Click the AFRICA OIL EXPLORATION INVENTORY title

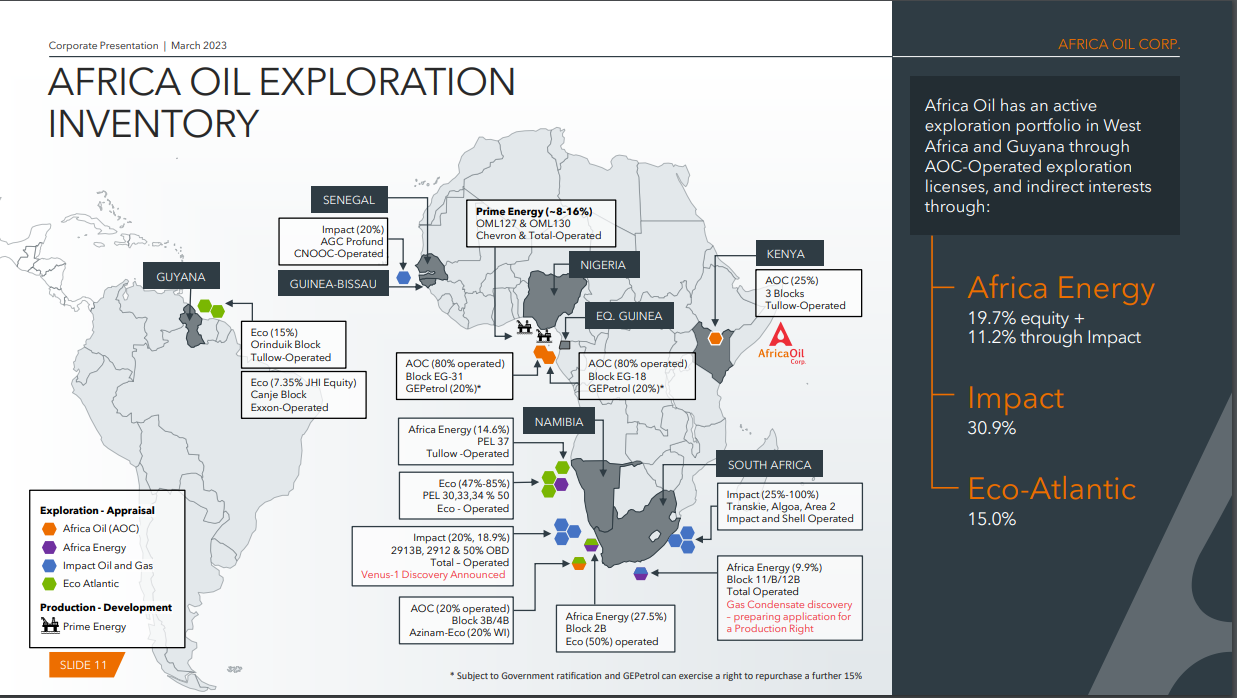pos(282,103)
